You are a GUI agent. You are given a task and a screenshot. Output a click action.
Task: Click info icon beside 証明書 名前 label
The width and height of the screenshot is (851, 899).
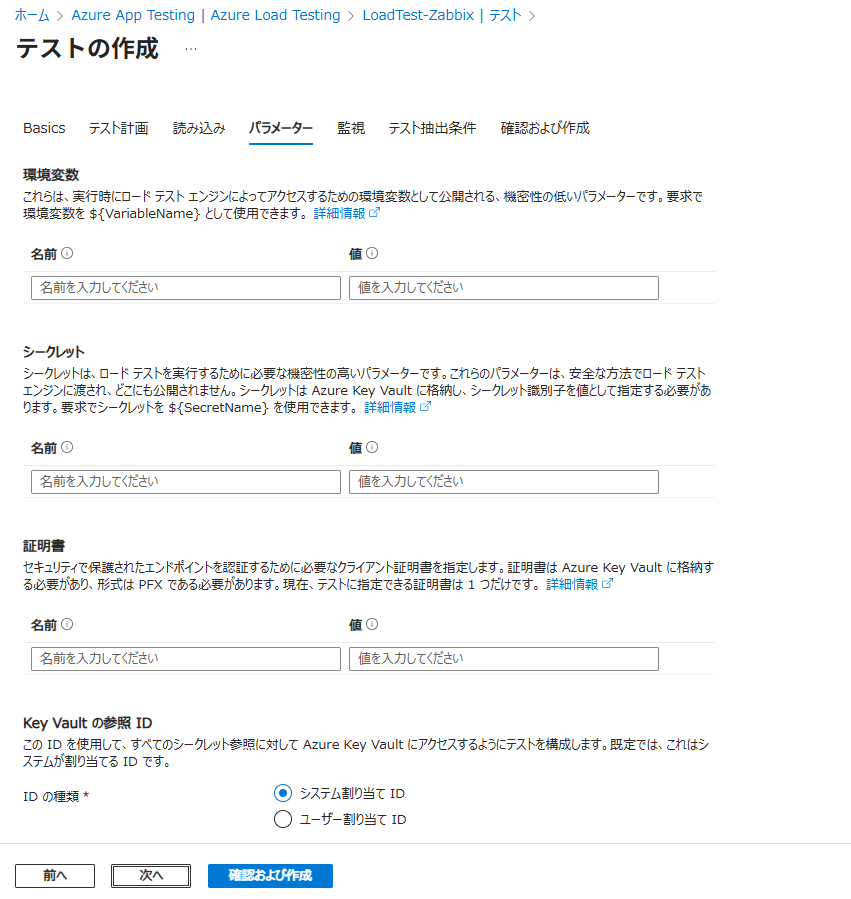[67, 625]
